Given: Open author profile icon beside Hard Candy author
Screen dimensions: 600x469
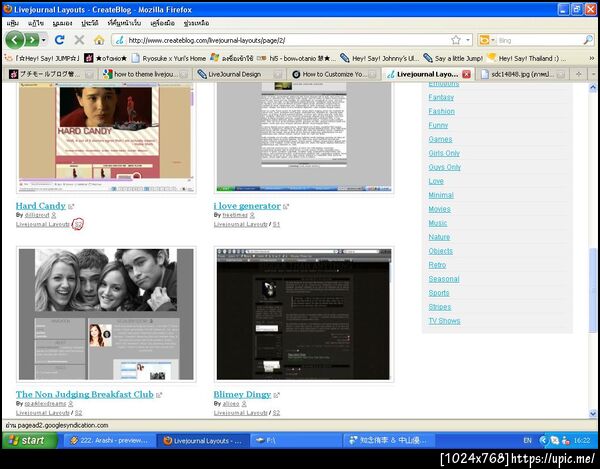Looking at the screenshot, I should click(x=54, y=215).
